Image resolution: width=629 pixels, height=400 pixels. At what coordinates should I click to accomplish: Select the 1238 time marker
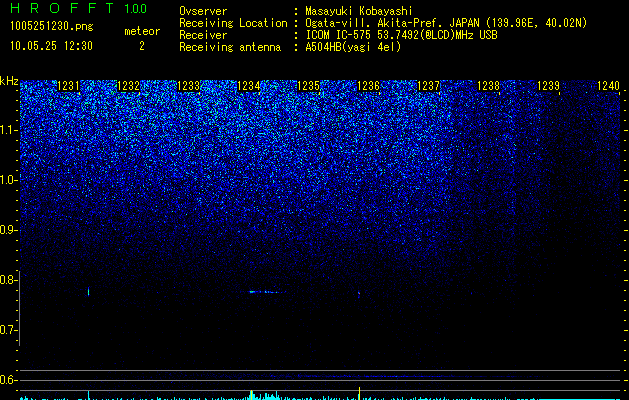[x=488, y=86]
